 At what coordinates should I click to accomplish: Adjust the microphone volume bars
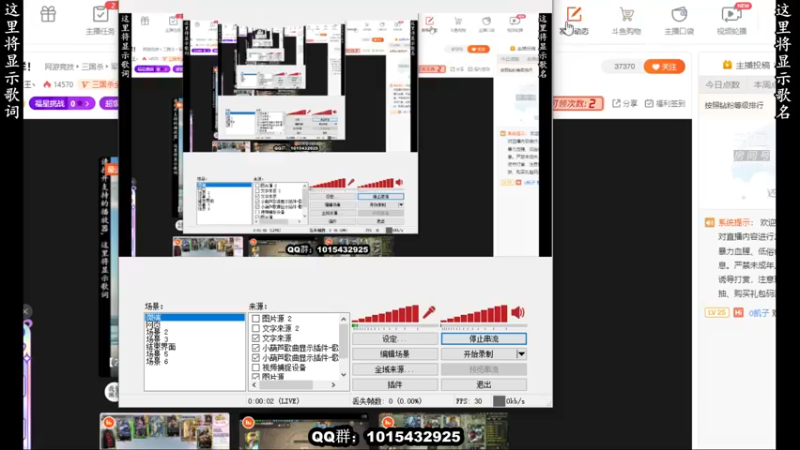tap(386, 314)
